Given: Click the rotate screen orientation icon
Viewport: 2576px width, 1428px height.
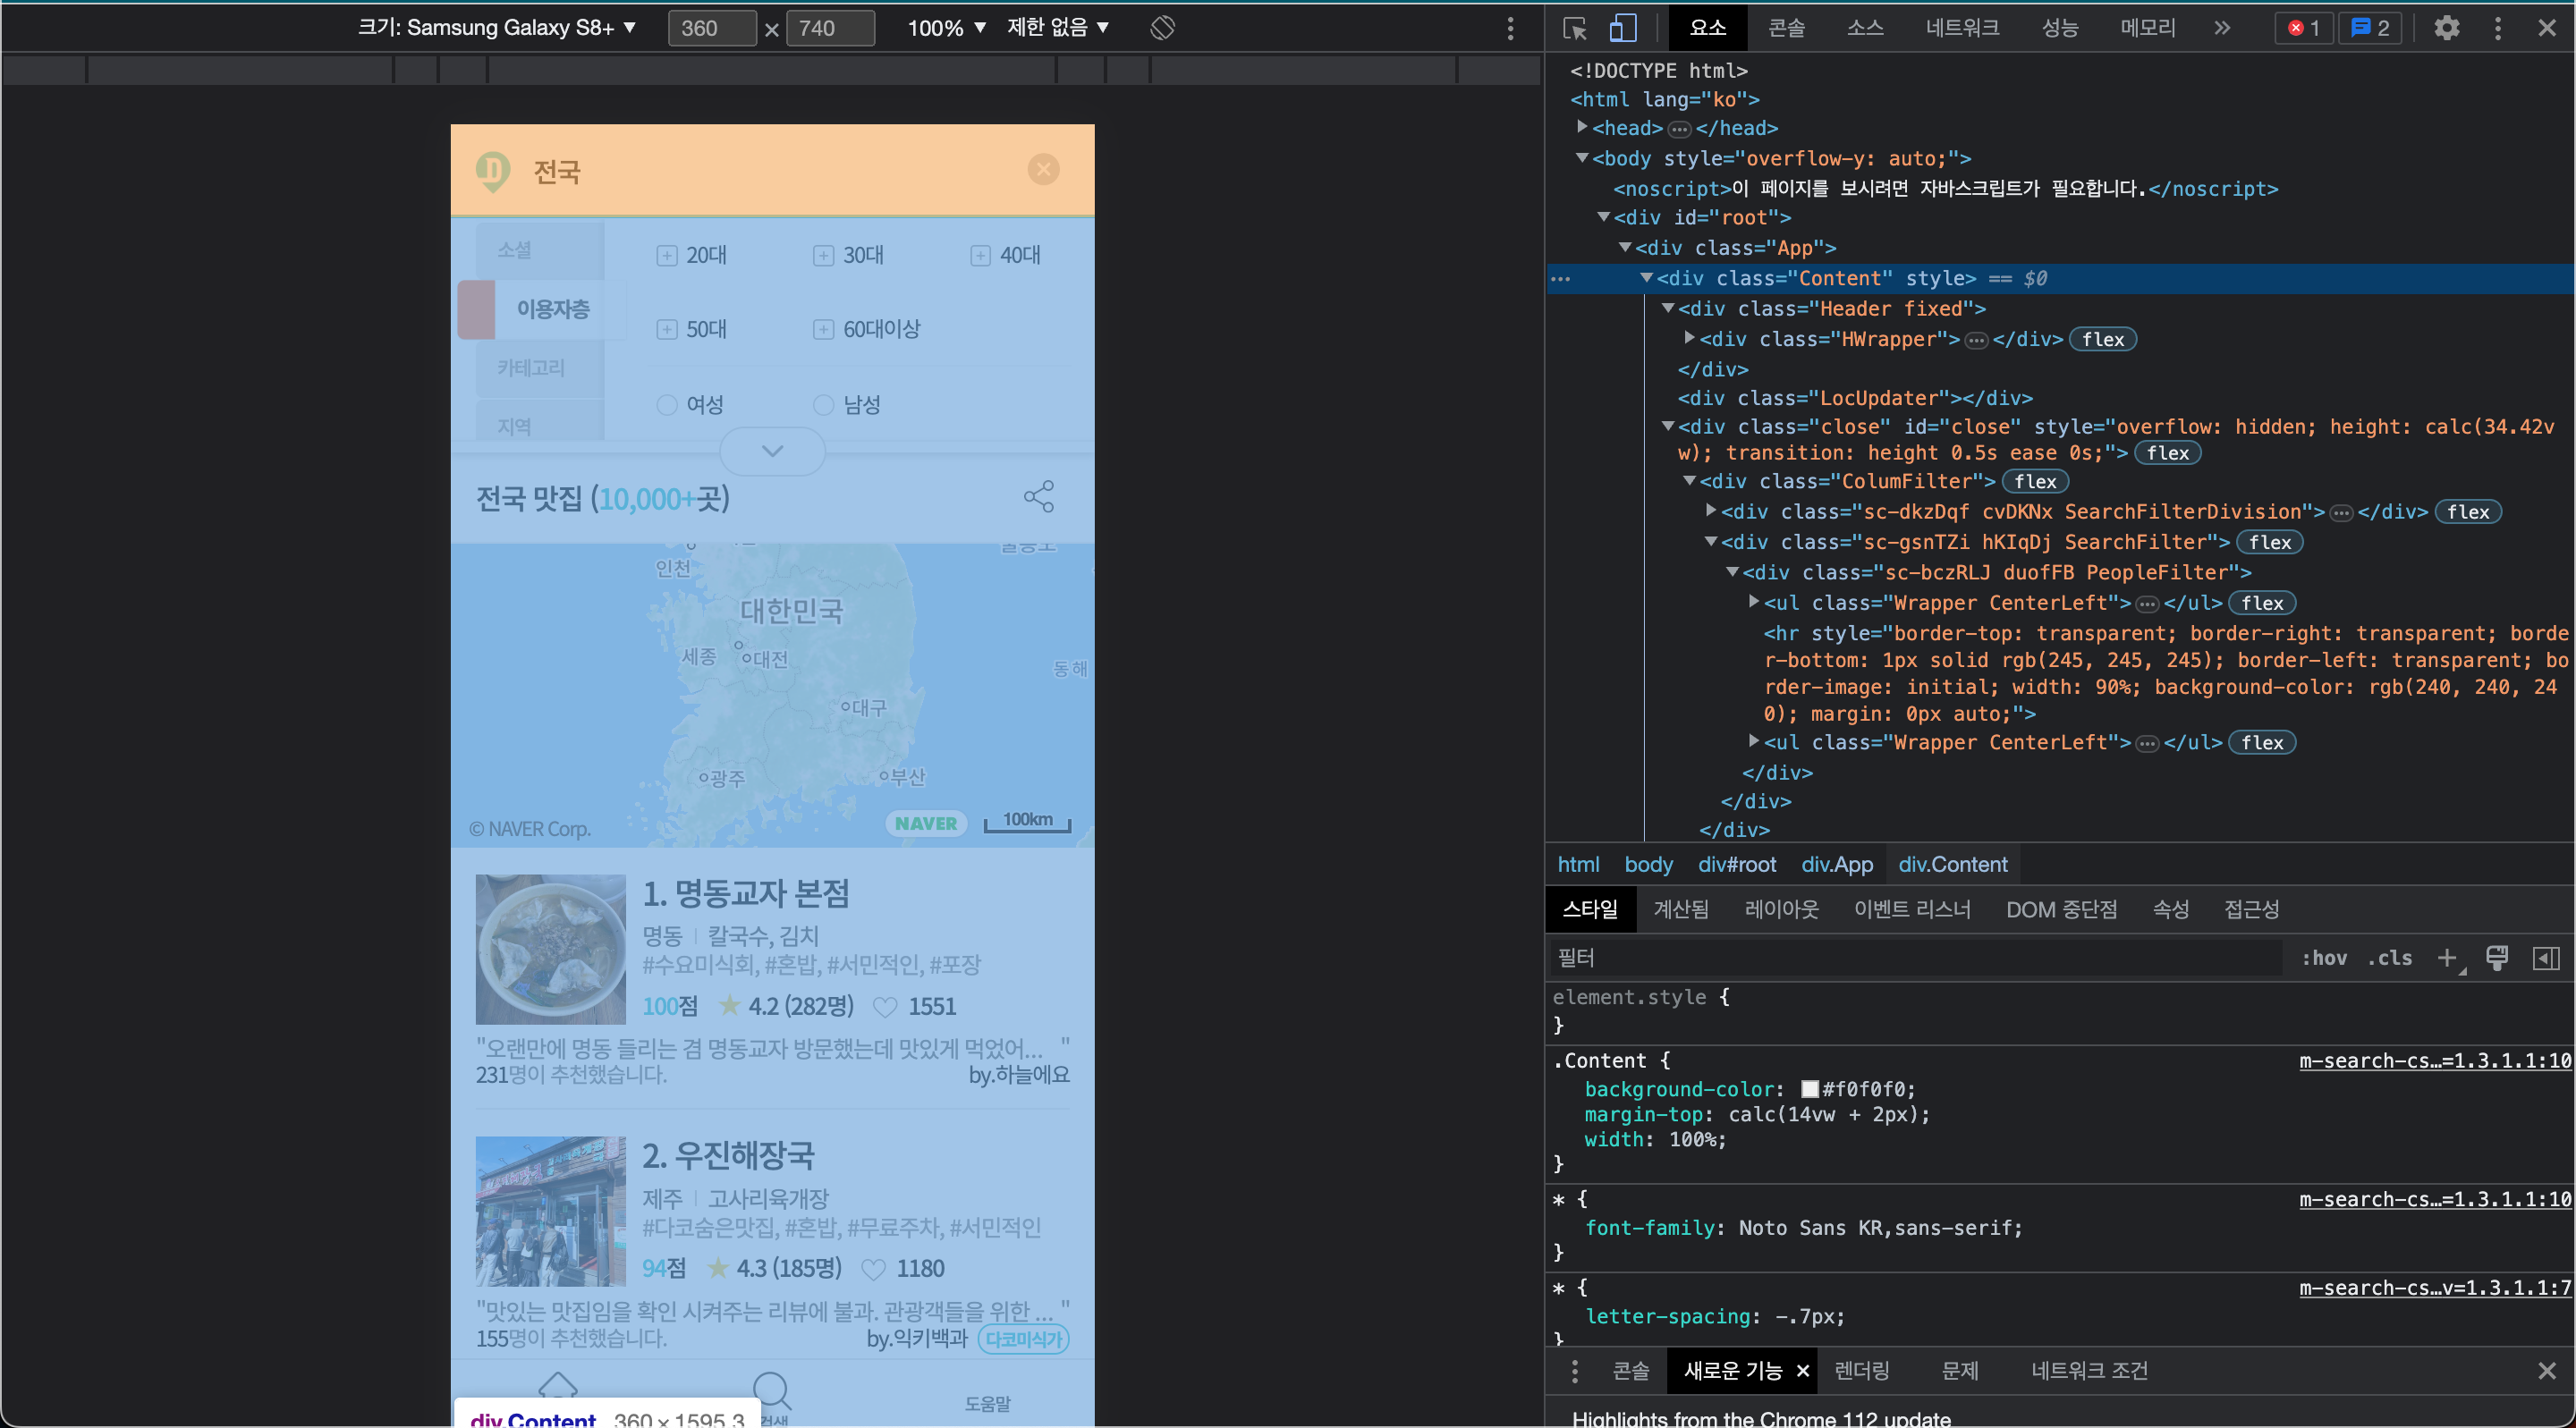Looking at the screenshot, I should tap(1162, 28).
